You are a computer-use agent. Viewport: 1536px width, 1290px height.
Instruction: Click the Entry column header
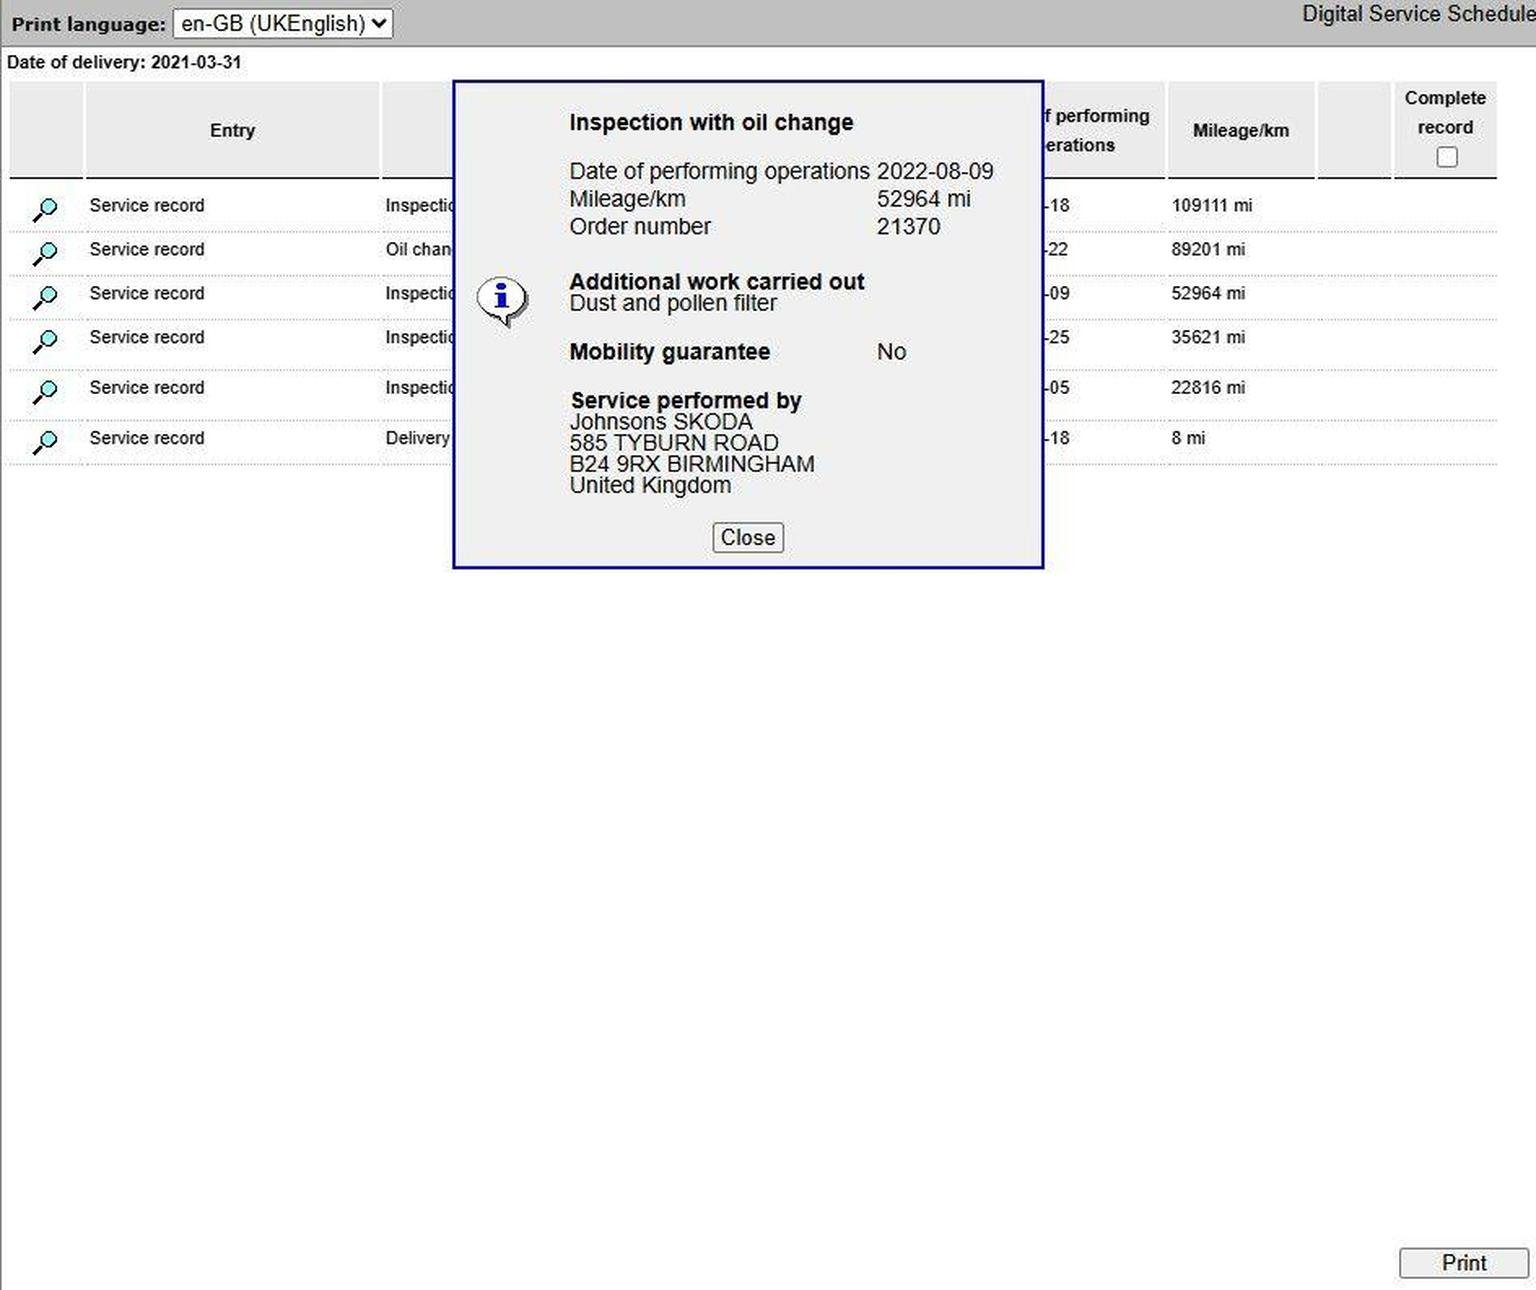(232, 130)
